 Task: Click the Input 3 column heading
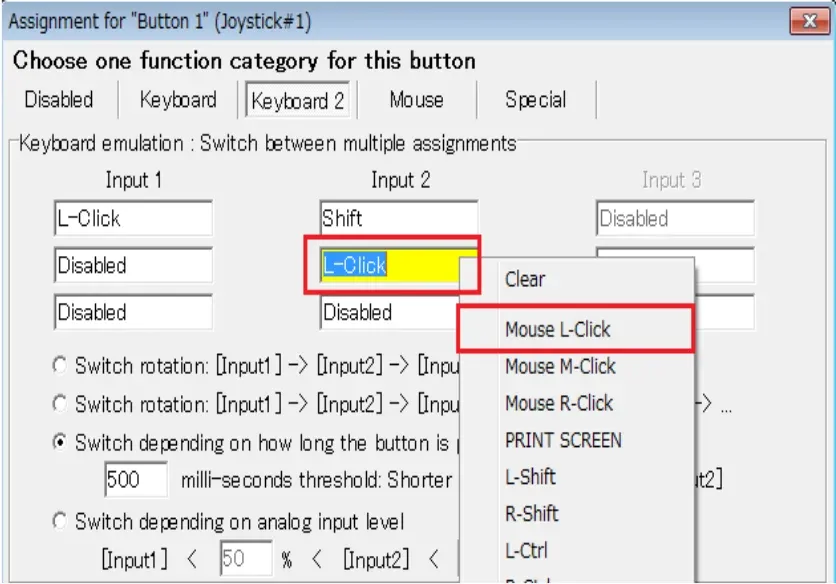tap(671, 180)
